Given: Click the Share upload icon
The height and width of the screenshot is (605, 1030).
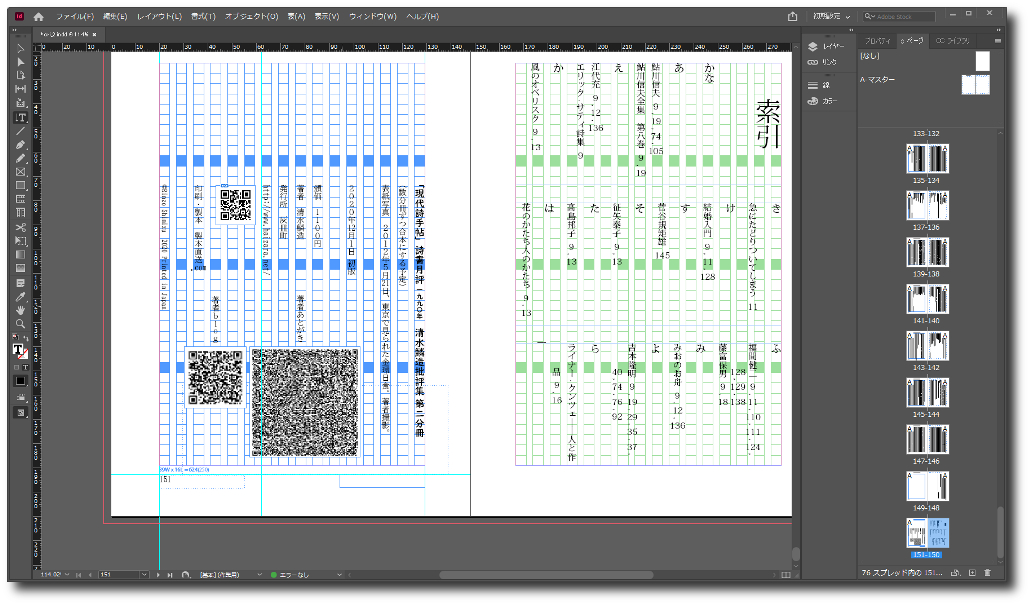Looking at the screenshot, I should click(792, 16).
